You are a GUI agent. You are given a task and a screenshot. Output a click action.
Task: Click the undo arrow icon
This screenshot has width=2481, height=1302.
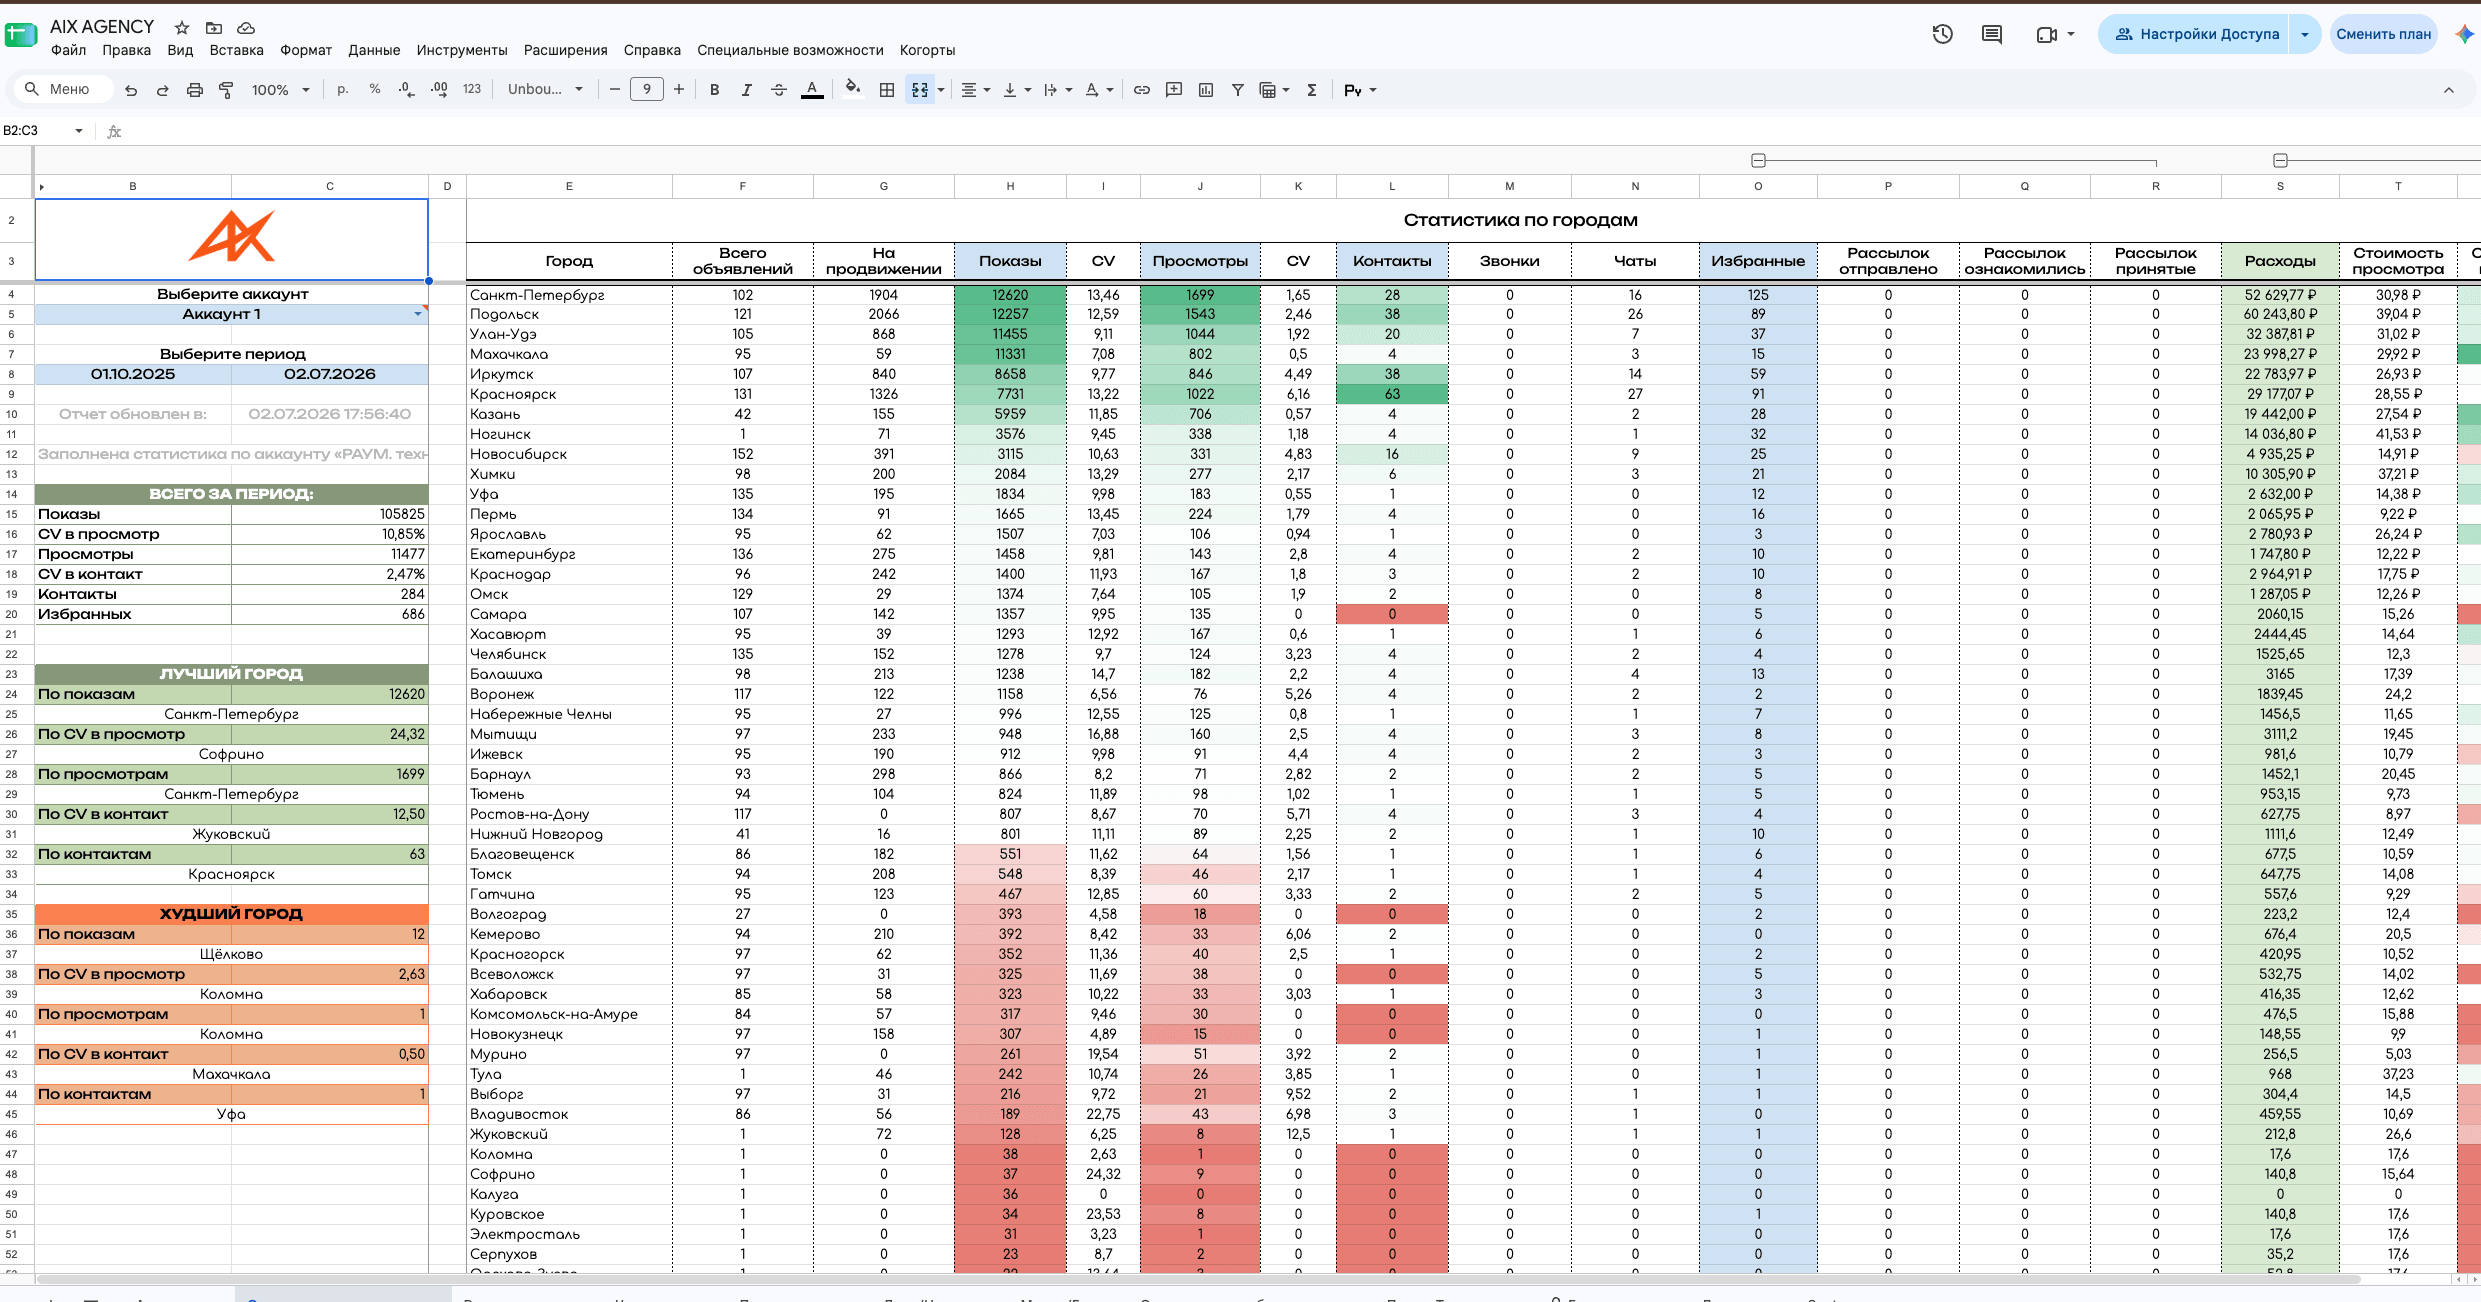[x=131, y=90]
